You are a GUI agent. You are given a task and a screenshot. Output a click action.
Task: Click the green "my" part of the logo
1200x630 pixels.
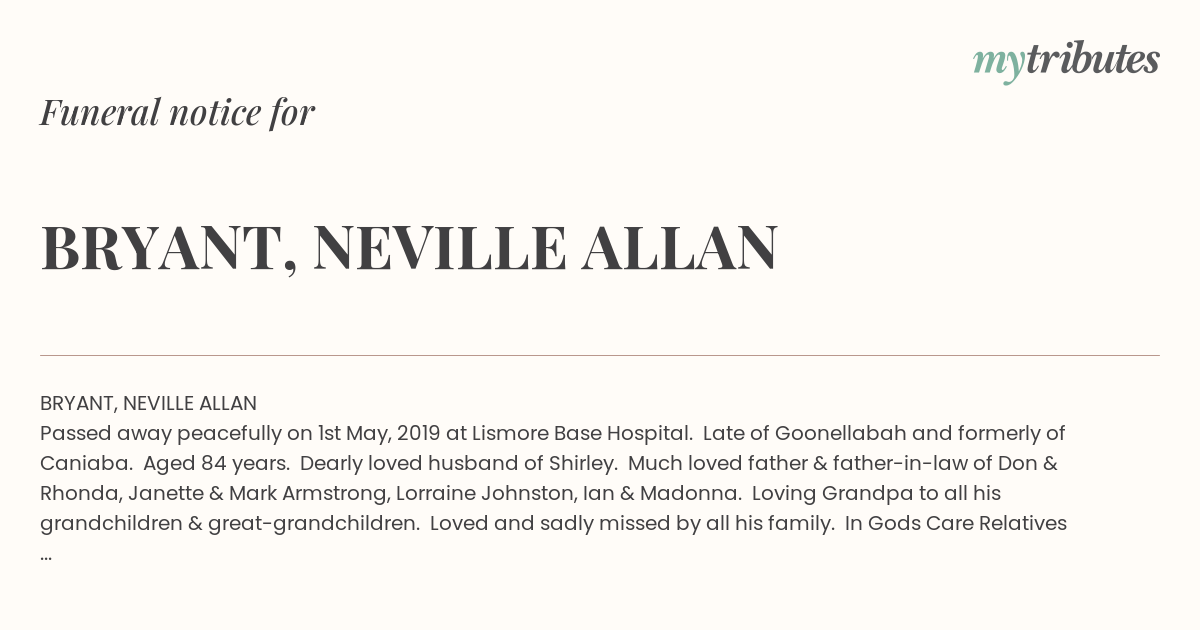(x=998, y=63)
